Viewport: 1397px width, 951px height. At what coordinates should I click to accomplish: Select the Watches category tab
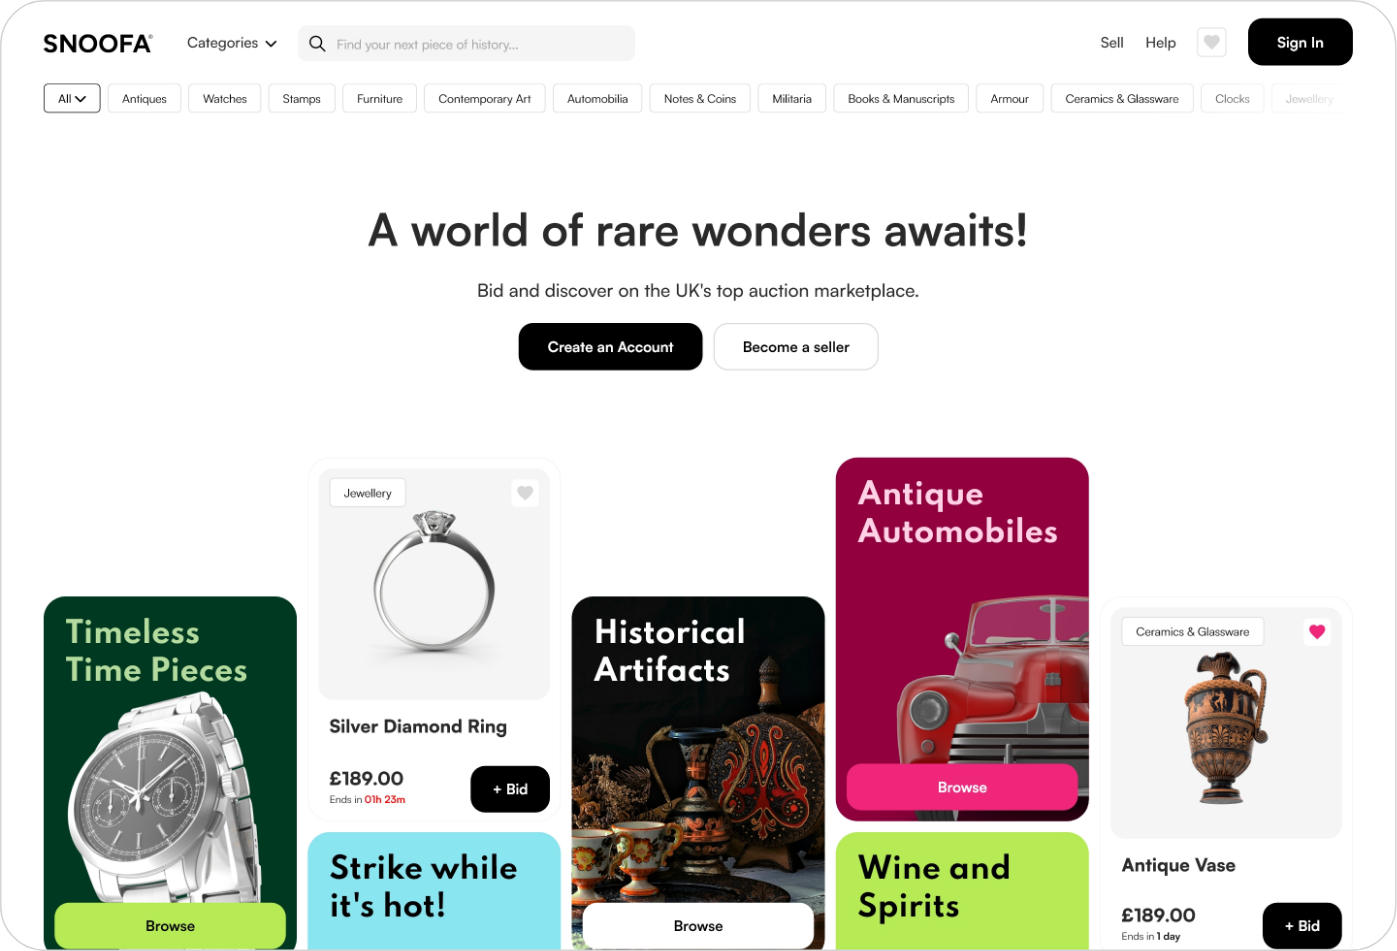(225, 99)
